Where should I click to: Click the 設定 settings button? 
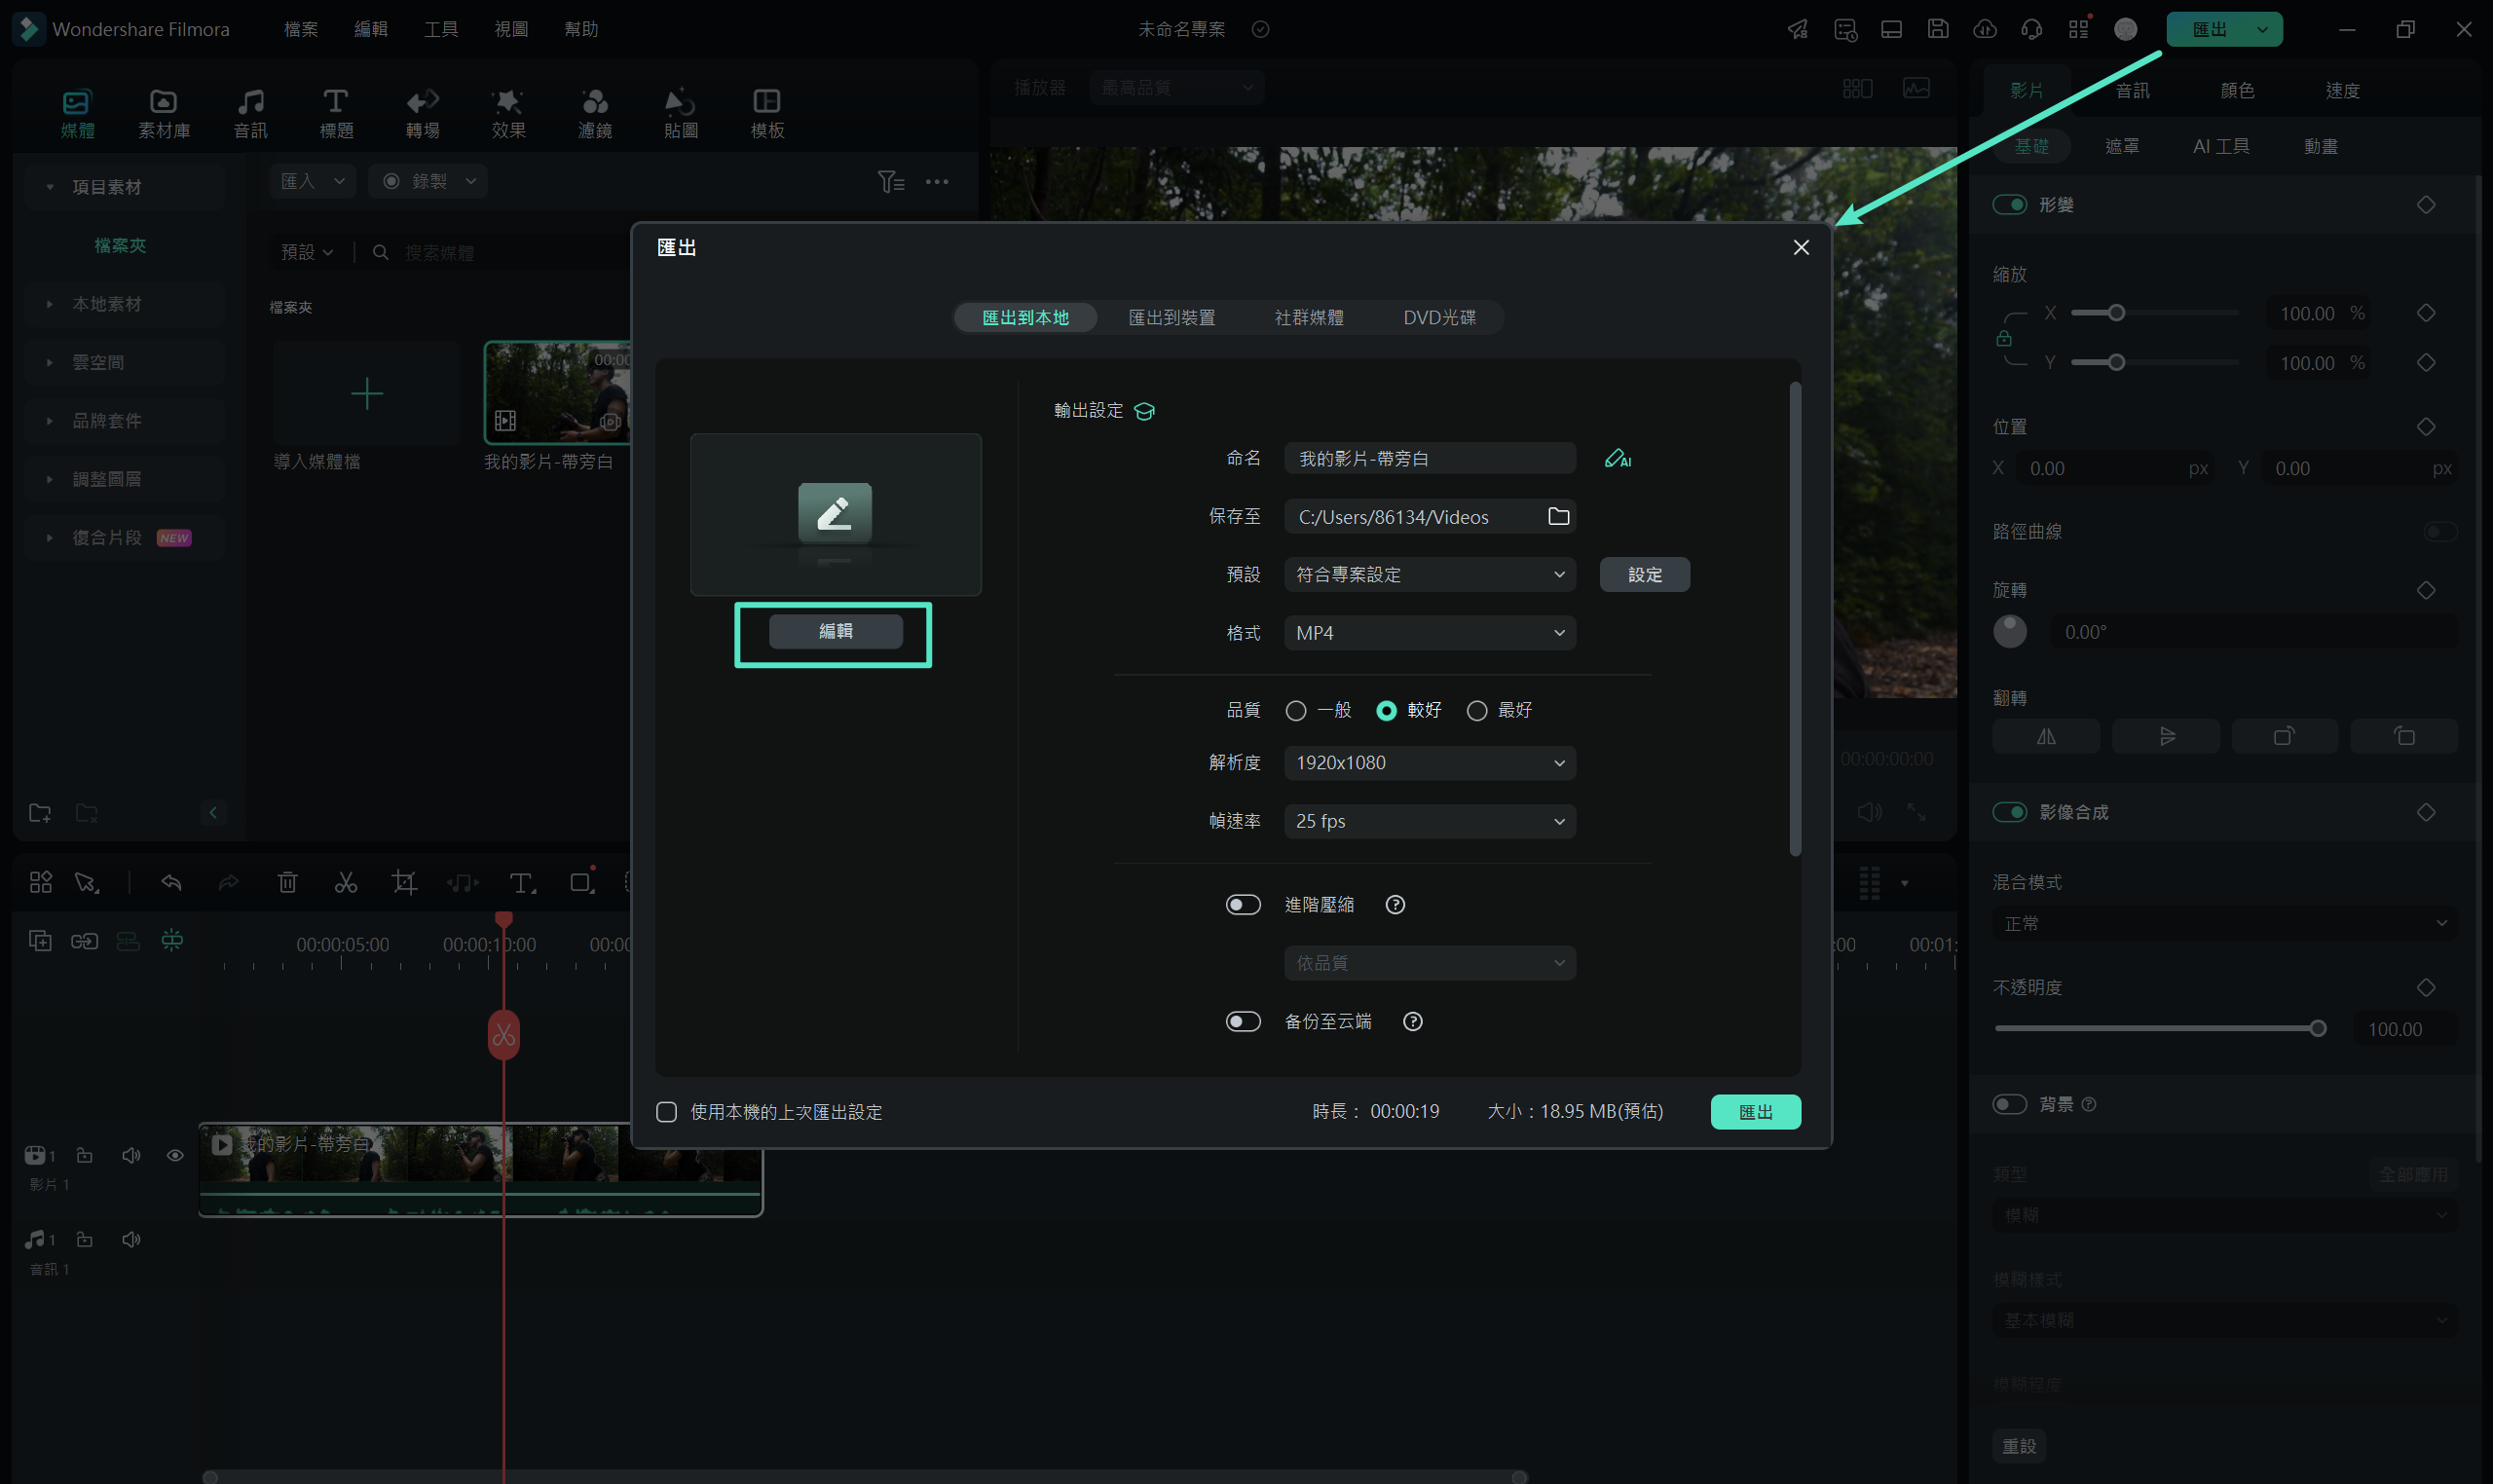coord(1643,573)
